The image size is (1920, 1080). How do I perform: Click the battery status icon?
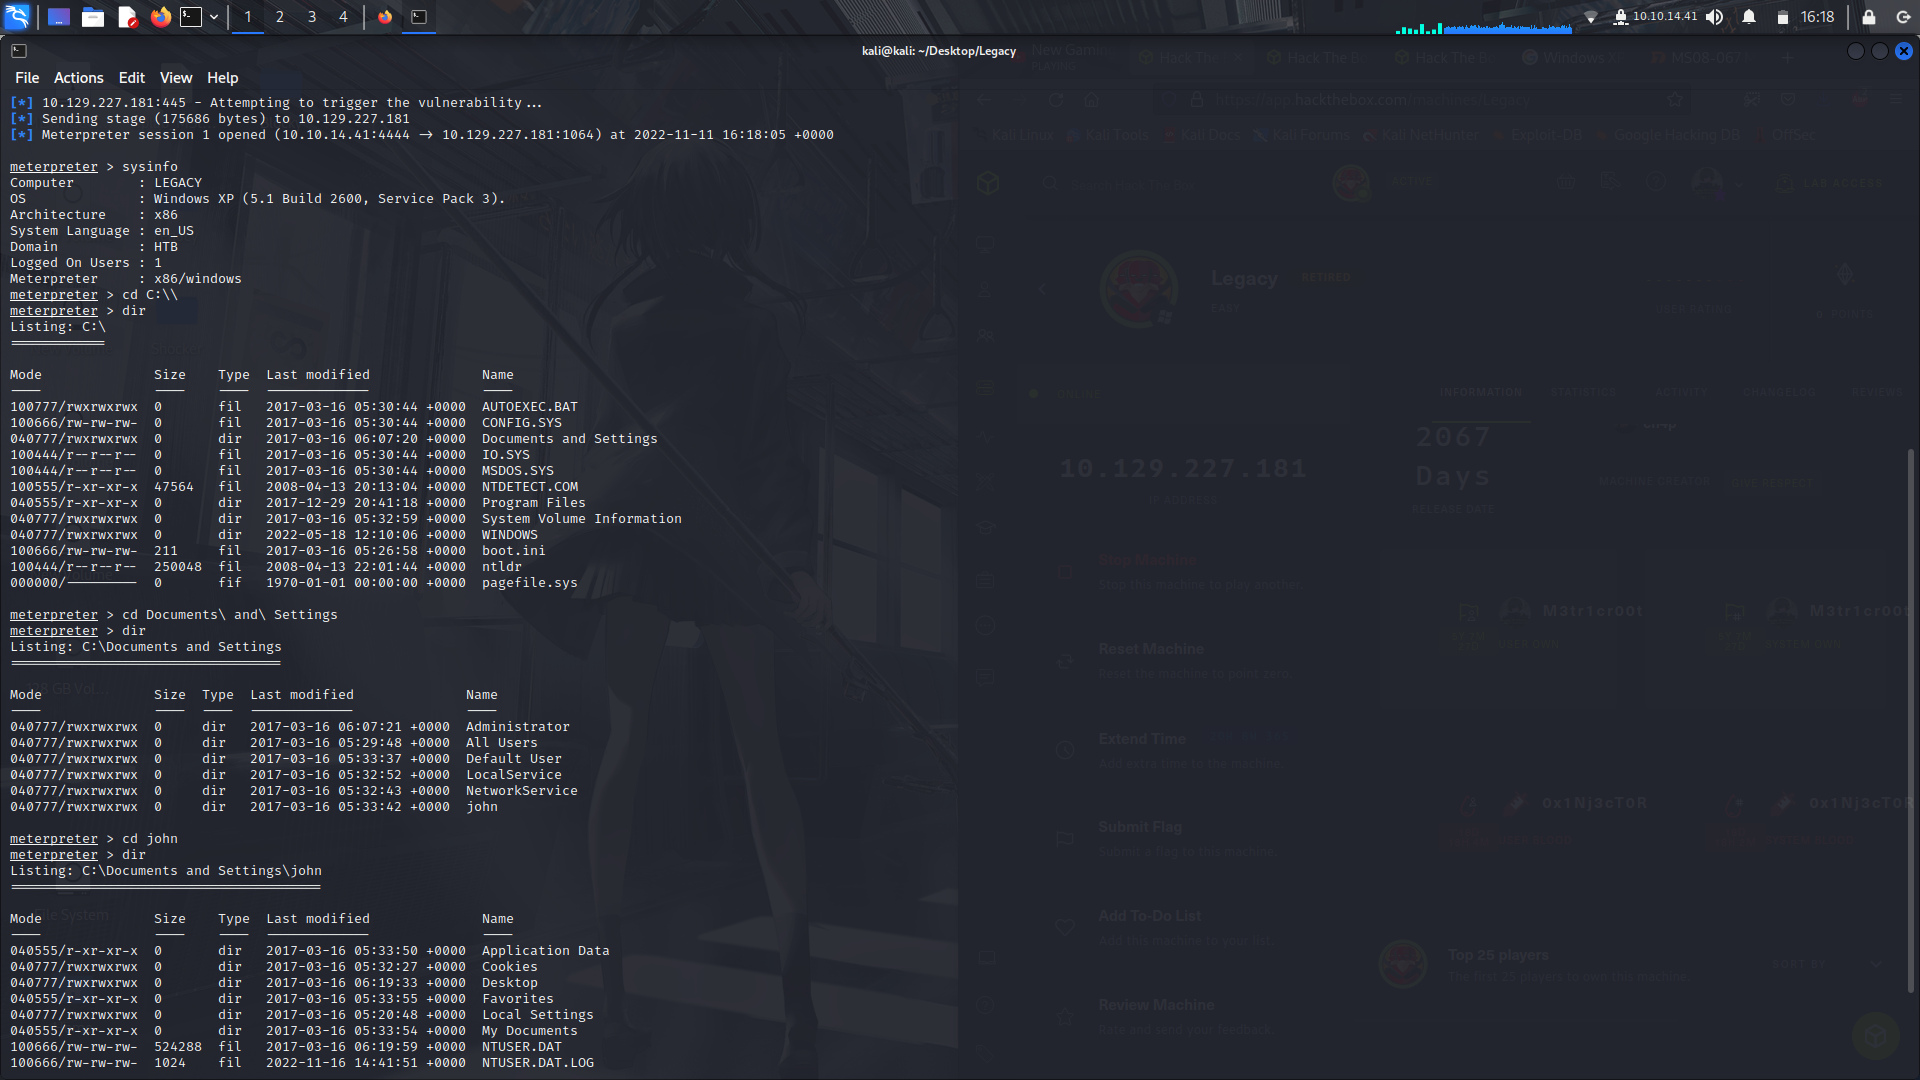pos(1782,17)
